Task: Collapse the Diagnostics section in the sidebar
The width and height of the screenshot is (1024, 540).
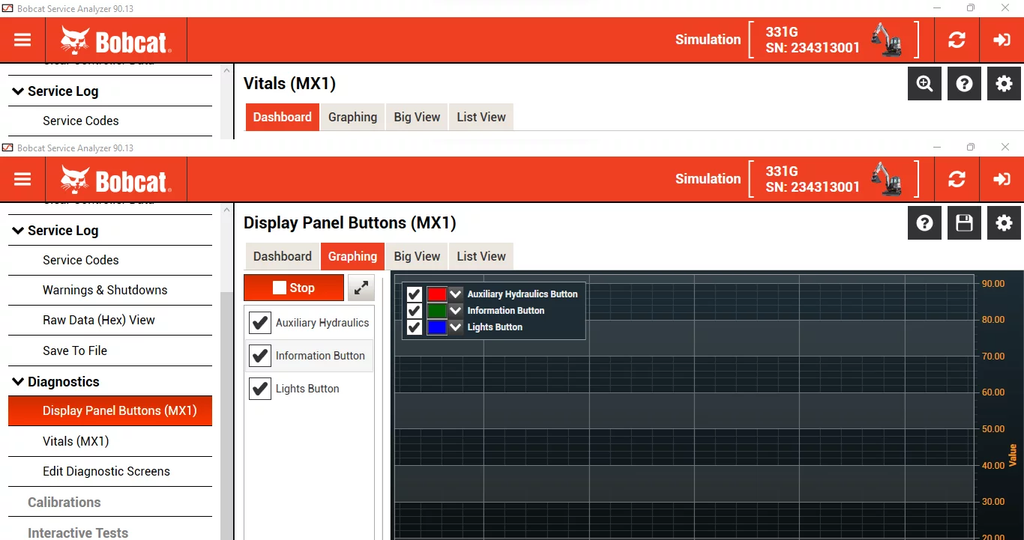Action: (18, 382)
